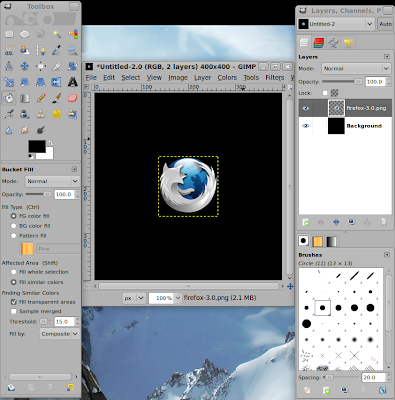Open the Fill by Composite dropdown

tap(59, 334)
